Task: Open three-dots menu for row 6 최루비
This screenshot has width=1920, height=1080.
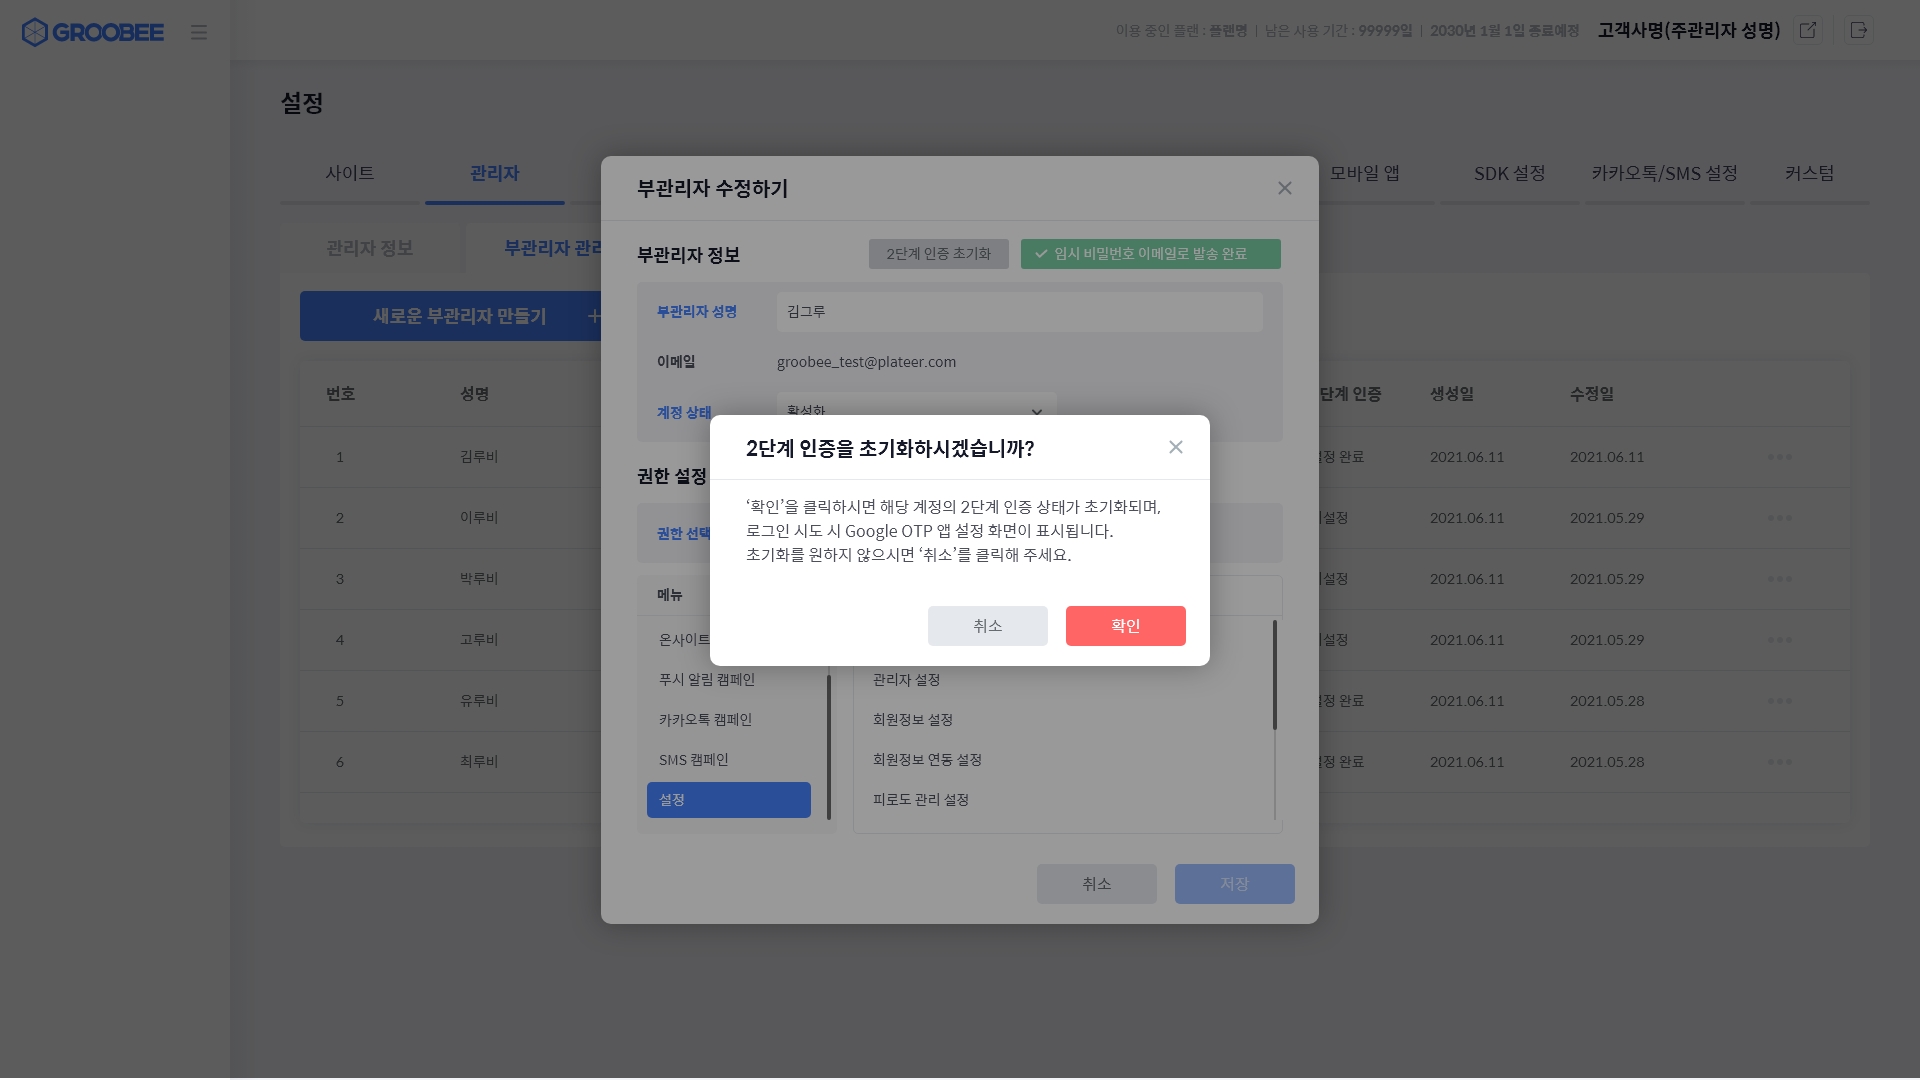Action: [1779, 762]
